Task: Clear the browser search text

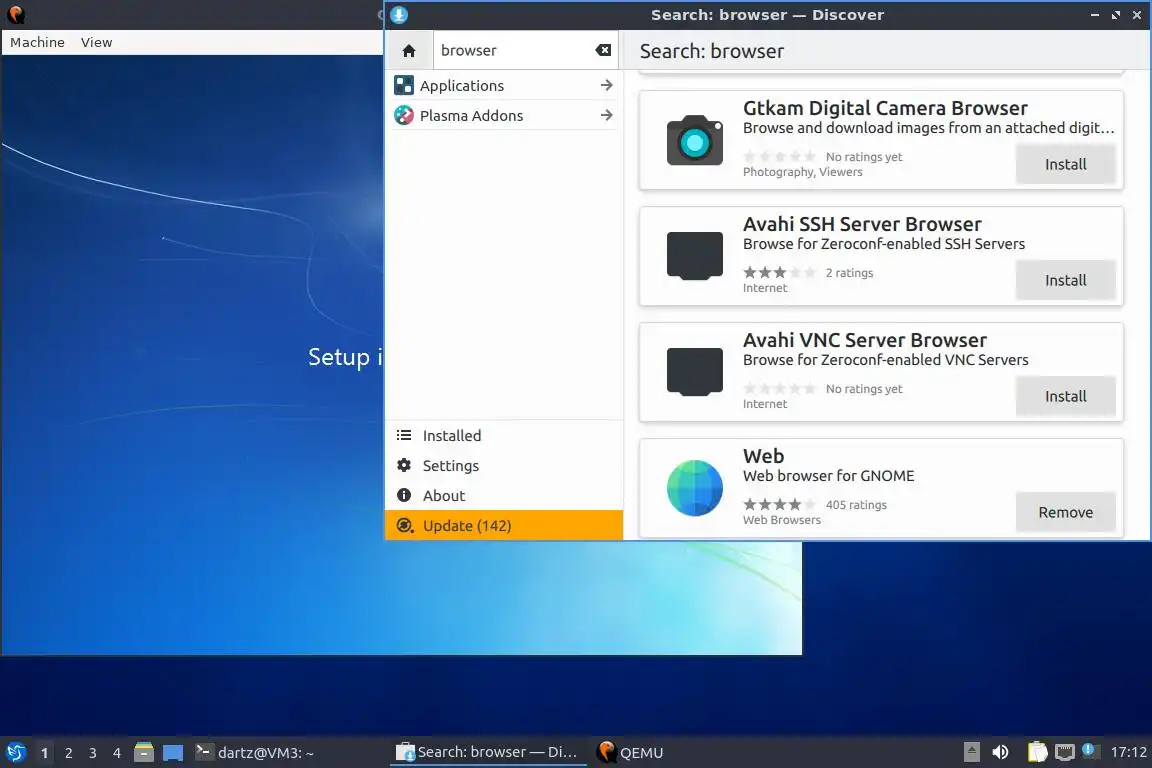Action: point(603,50)
